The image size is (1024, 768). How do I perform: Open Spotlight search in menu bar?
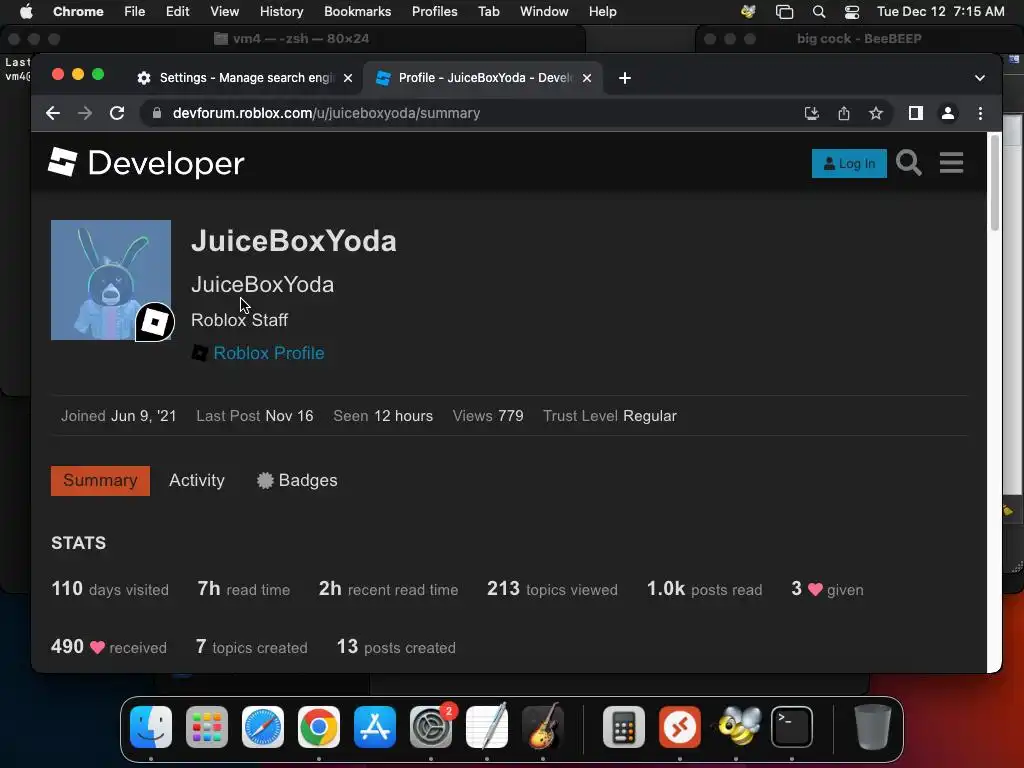[818, 11]
